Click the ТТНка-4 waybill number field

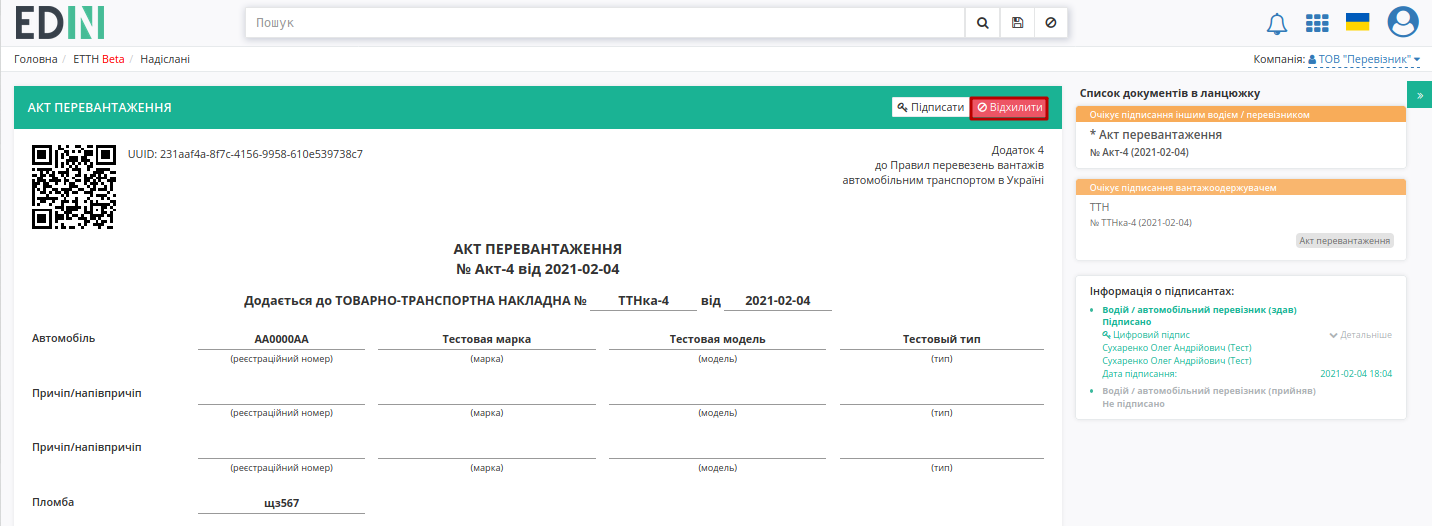click(643, 301)
